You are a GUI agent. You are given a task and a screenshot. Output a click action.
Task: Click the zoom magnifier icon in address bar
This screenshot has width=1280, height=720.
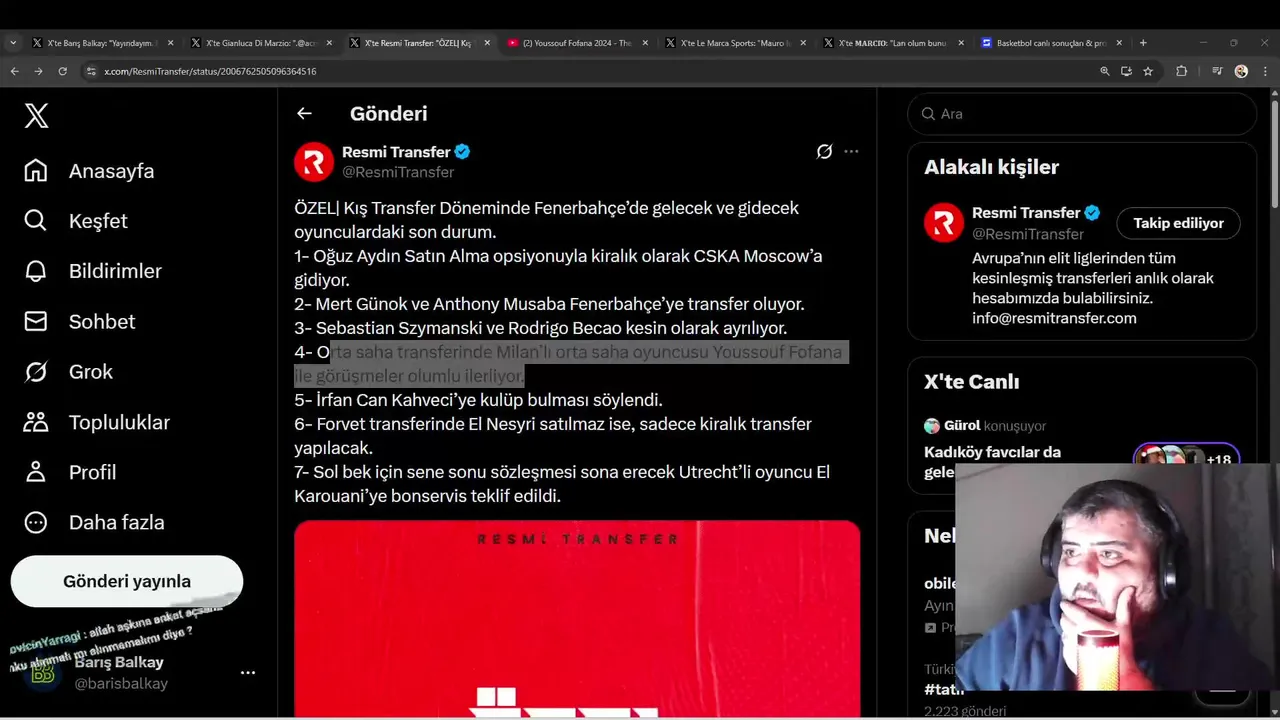(x=1105, y=71)
